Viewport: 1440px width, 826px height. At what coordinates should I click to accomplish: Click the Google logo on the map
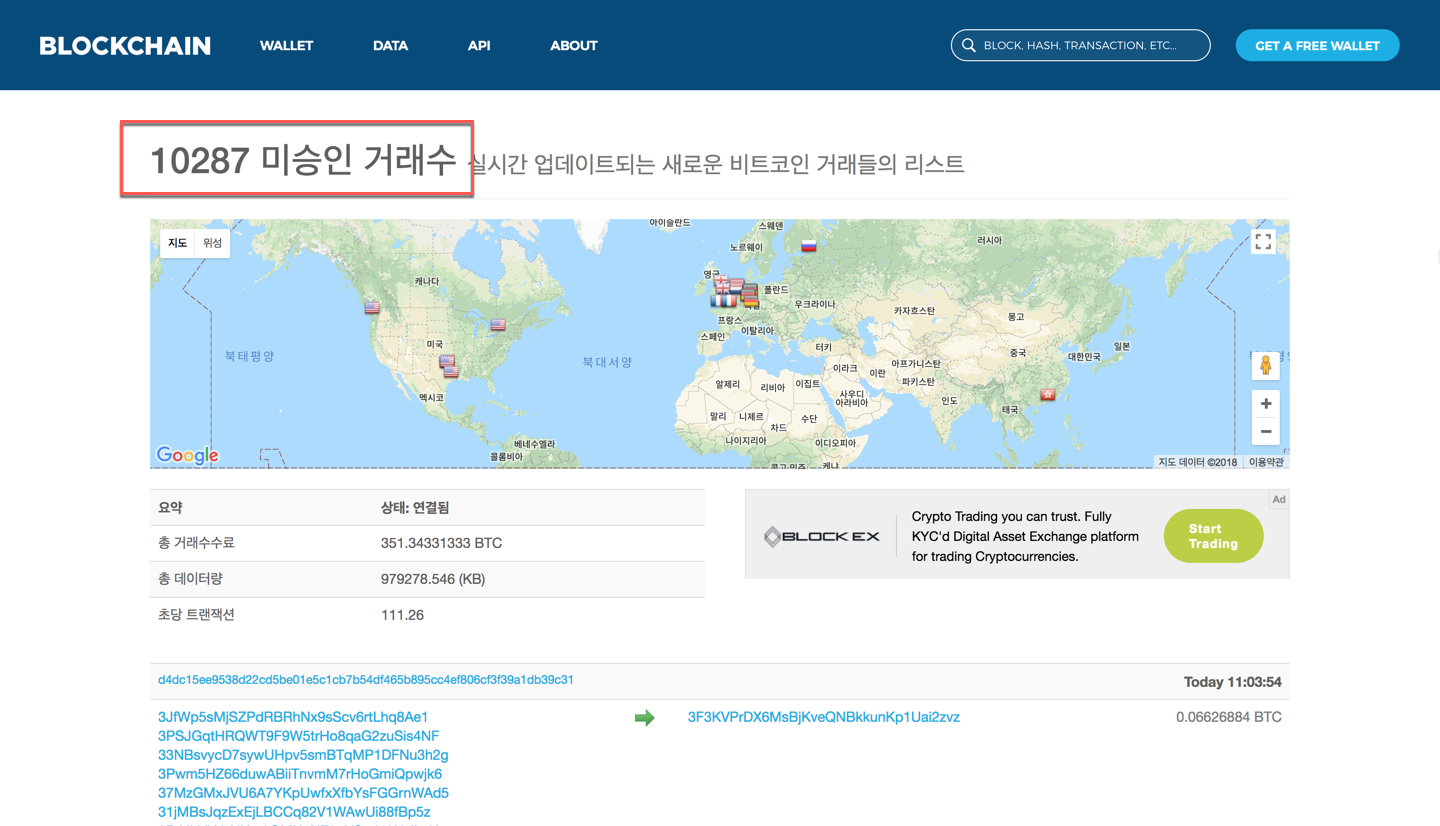[187, 455]
